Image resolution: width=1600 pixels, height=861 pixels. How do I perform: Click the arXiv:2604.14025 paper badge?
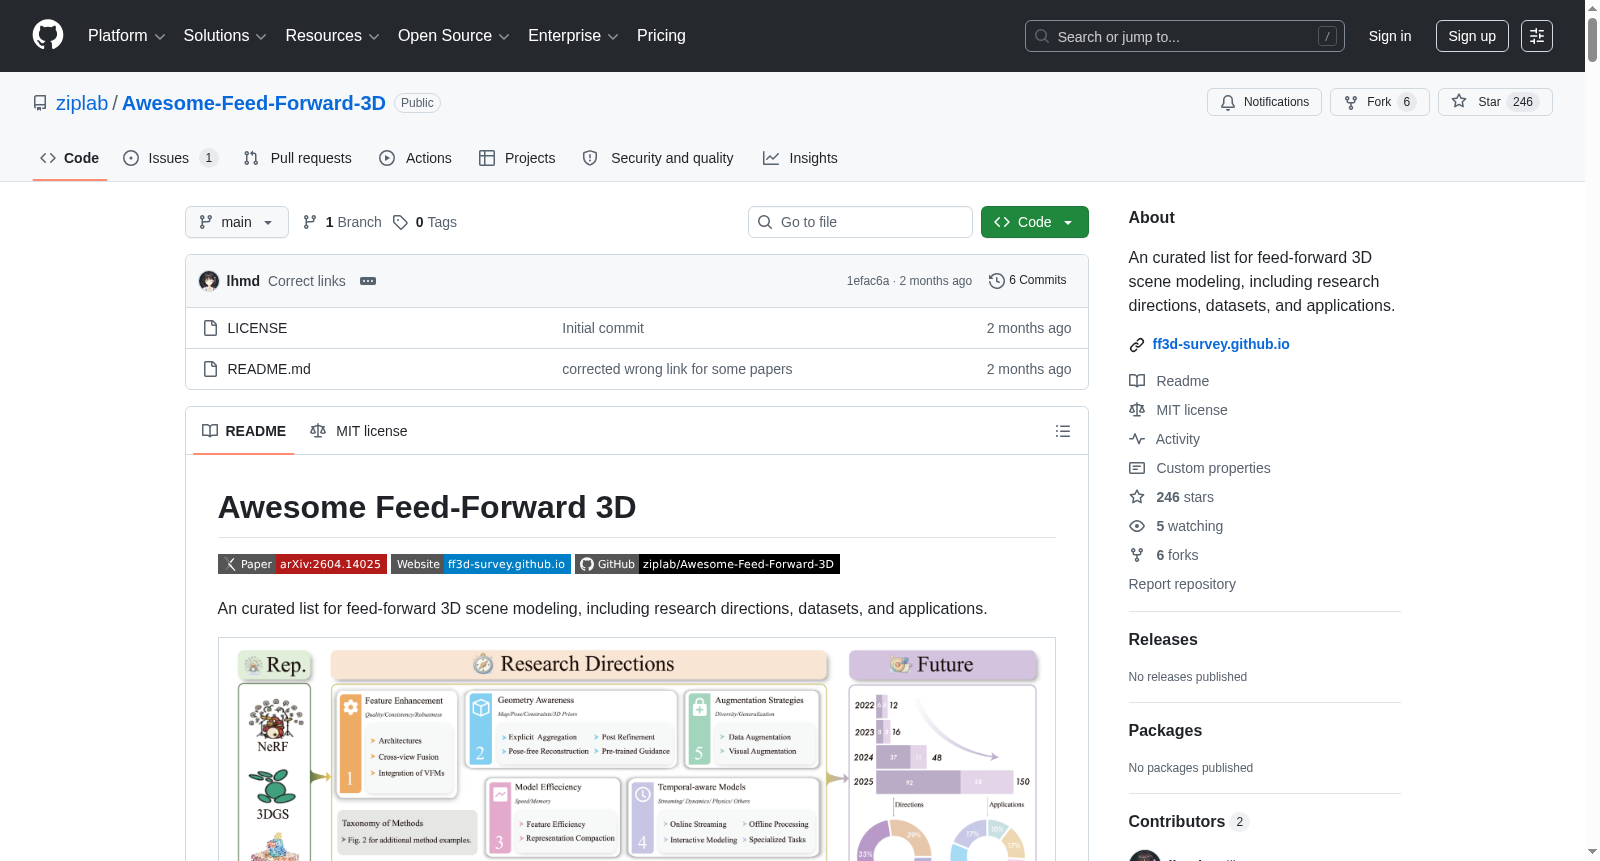point(302,564)
